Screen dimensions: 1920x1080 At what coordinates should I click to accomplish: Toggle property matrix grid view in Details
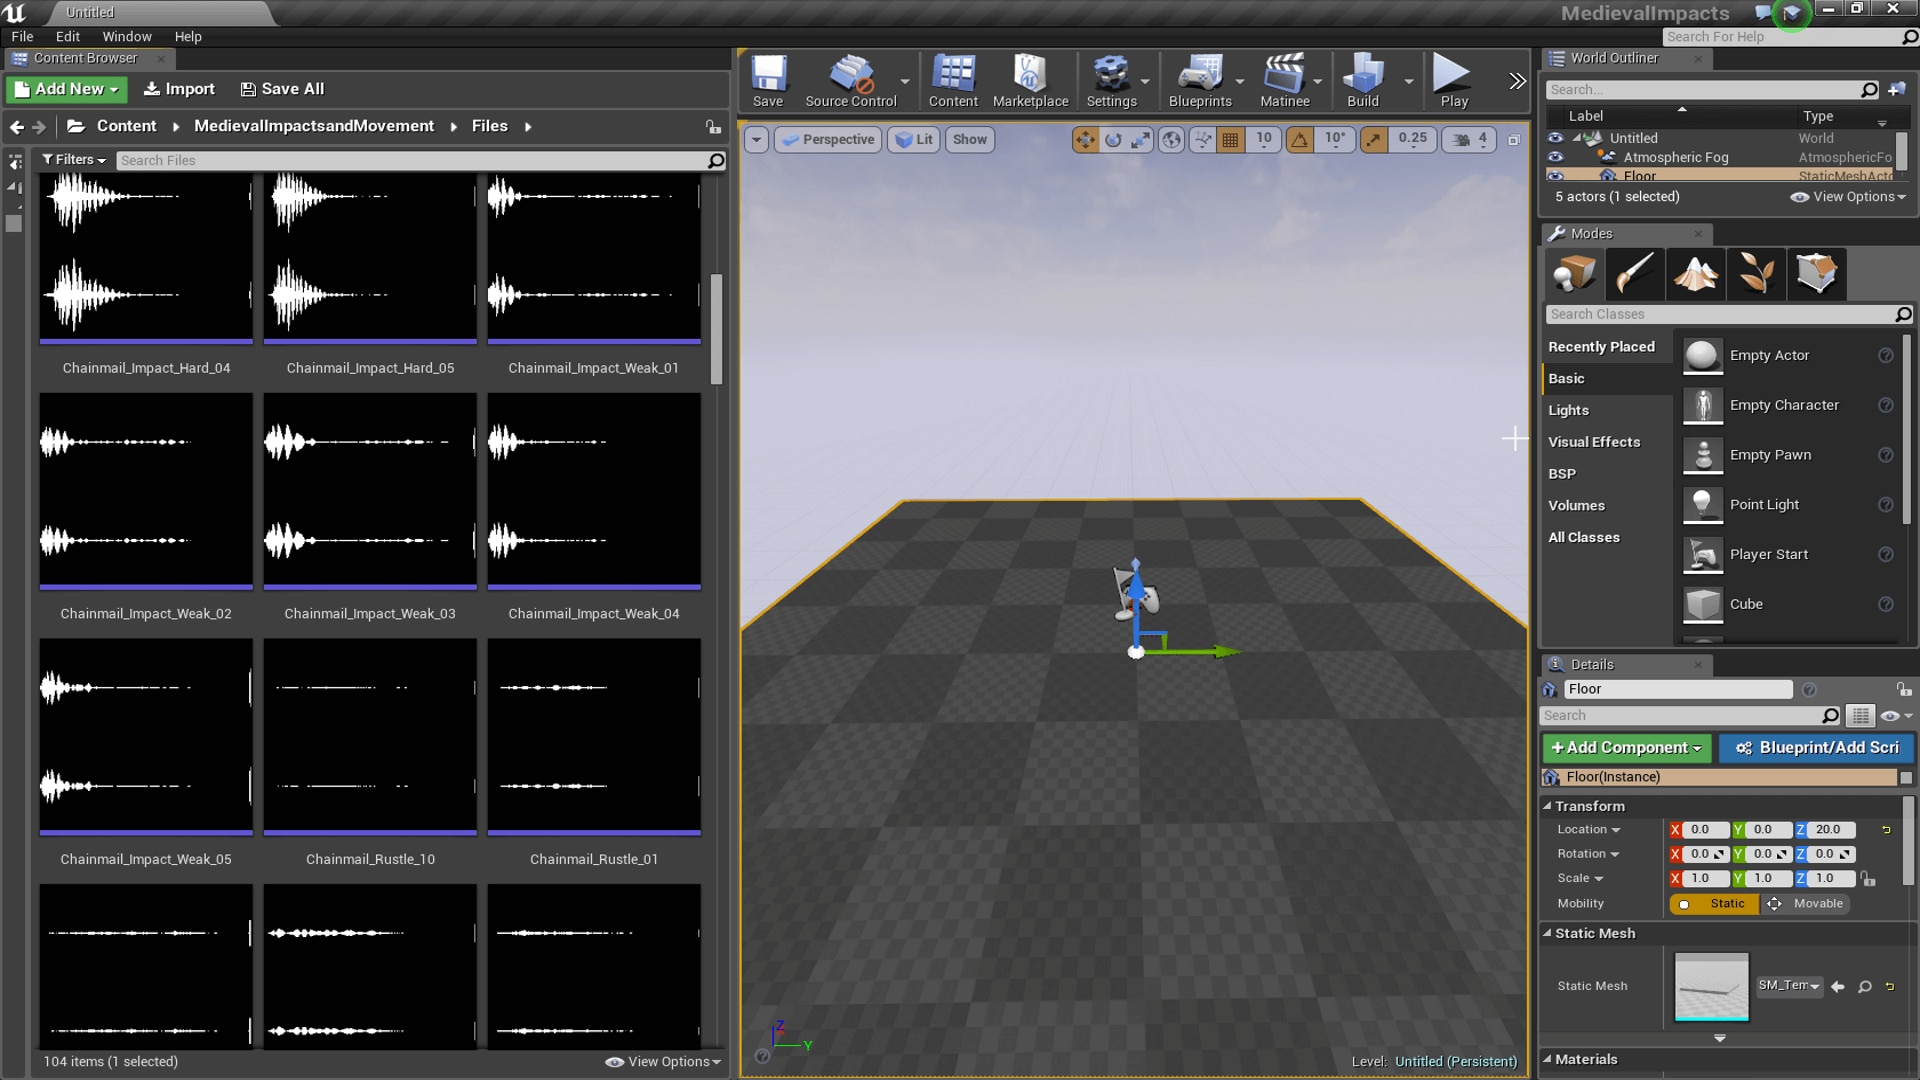[x=1860, y=716]
